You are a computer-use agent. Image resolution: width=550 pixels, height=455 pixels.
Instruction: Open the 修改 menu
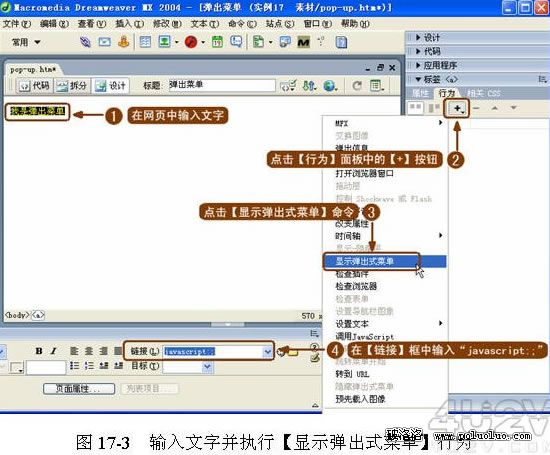pos(167,24)
